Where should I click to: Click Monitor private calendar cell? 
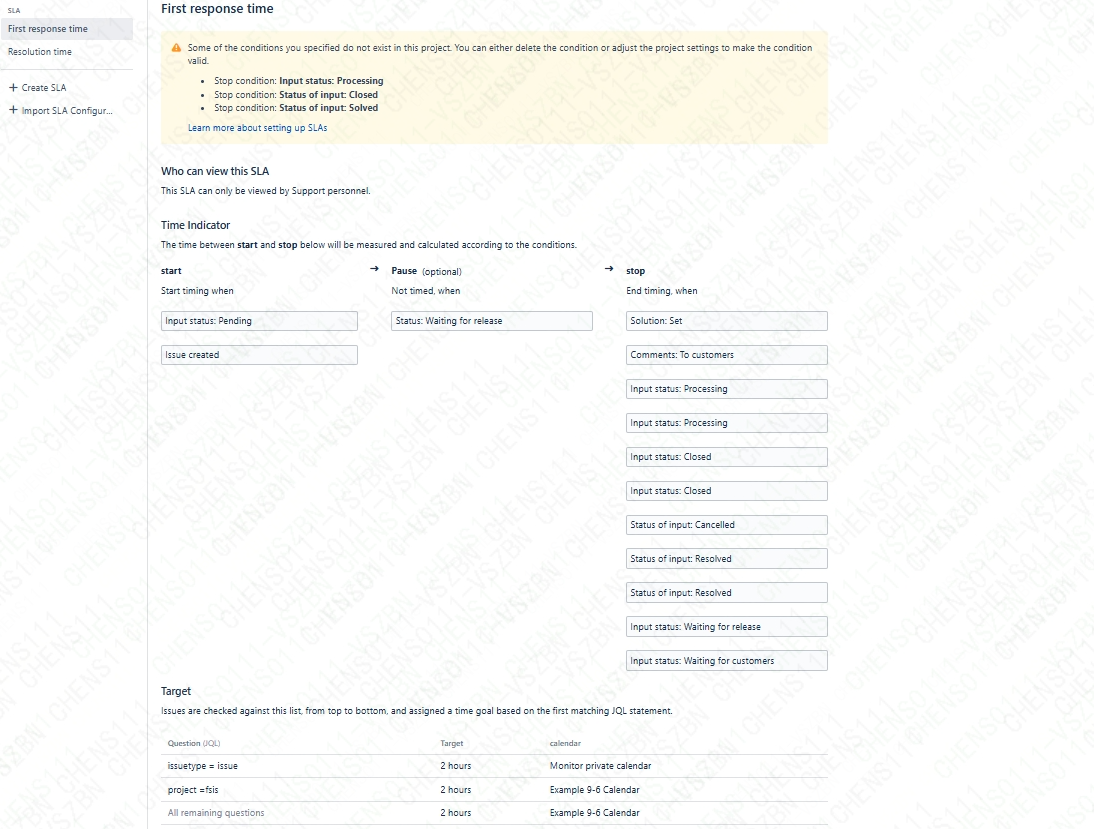600,766
